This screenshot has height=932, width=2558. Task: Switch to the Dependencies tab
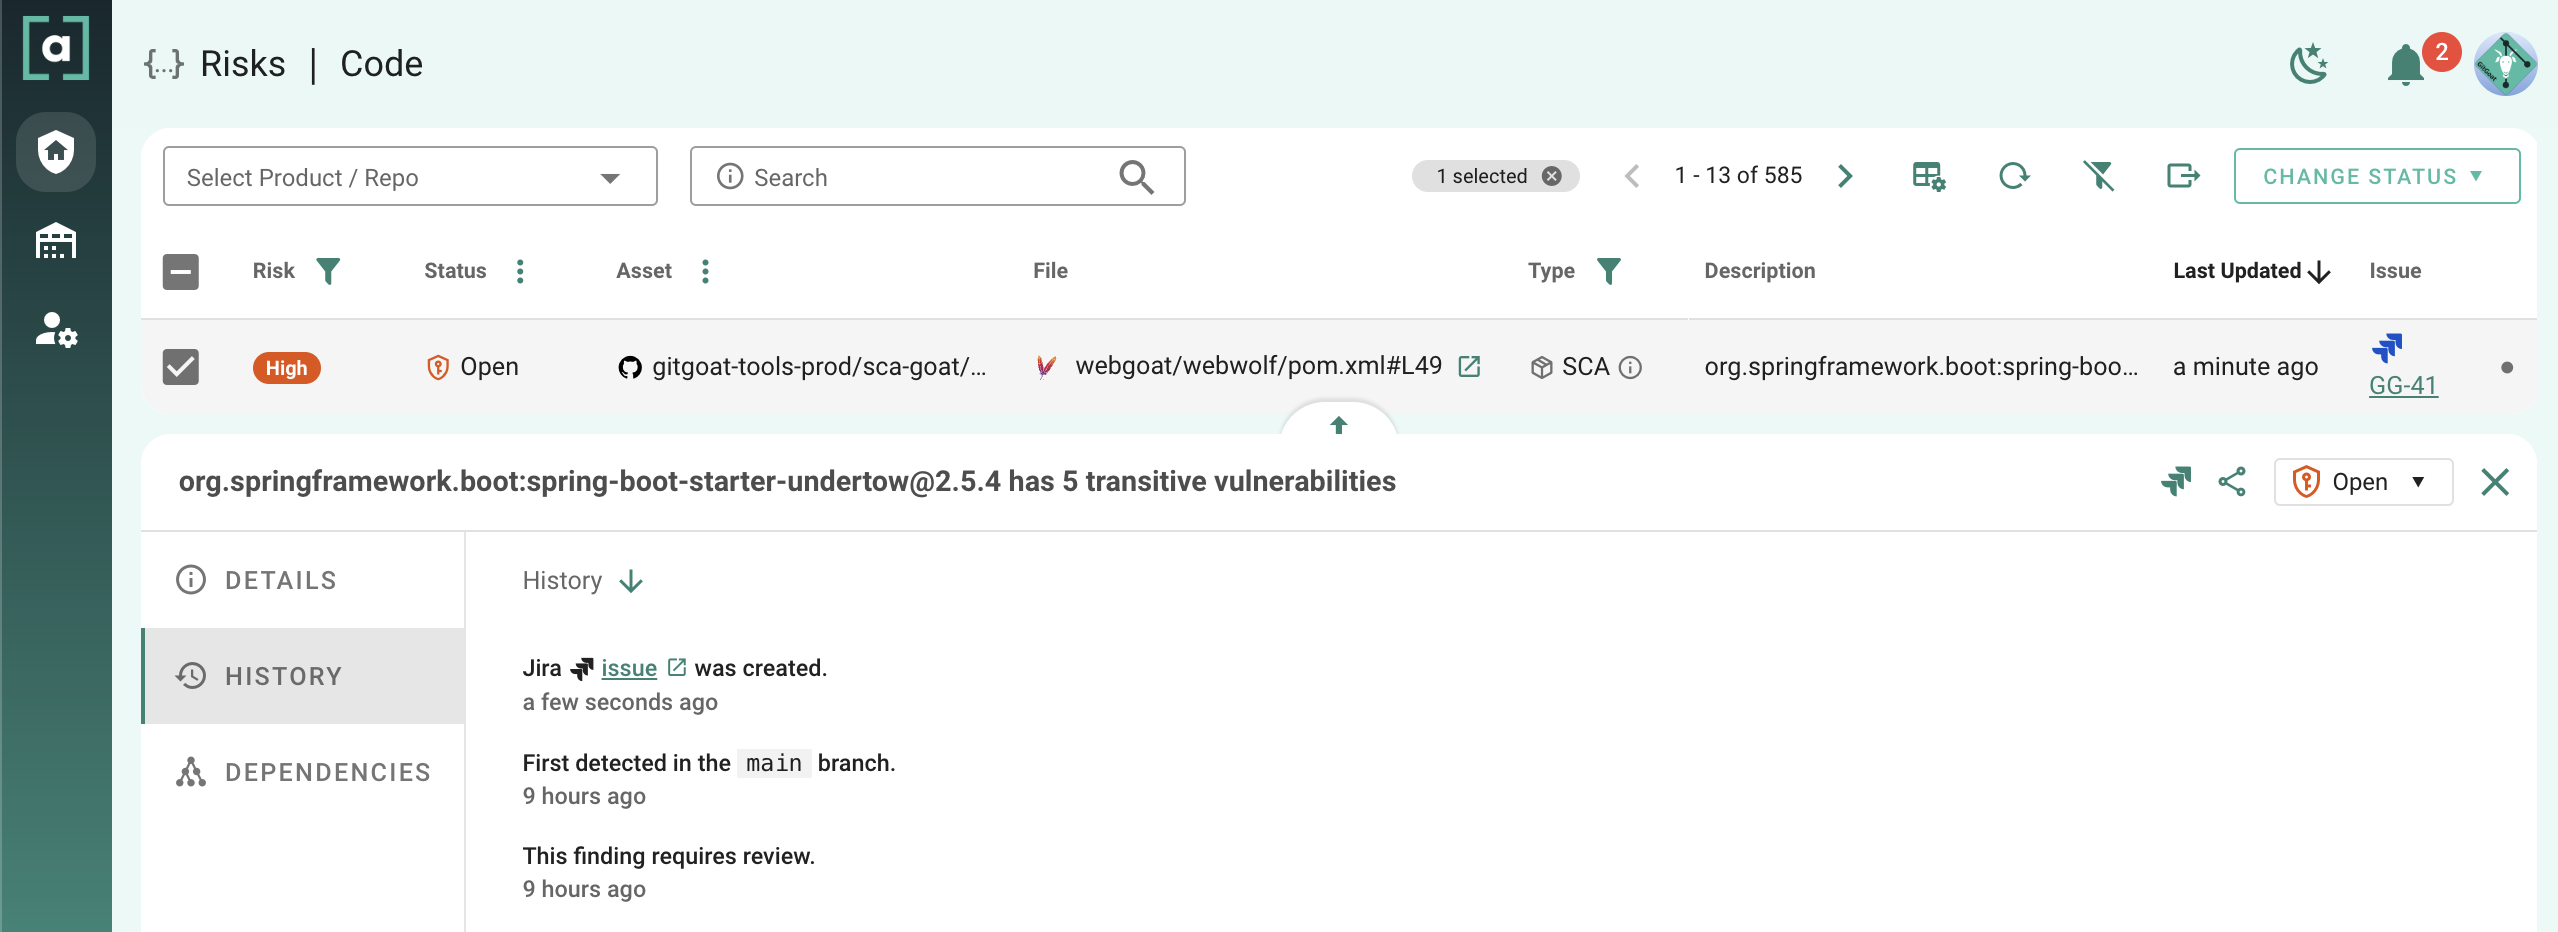pos(327,772)
